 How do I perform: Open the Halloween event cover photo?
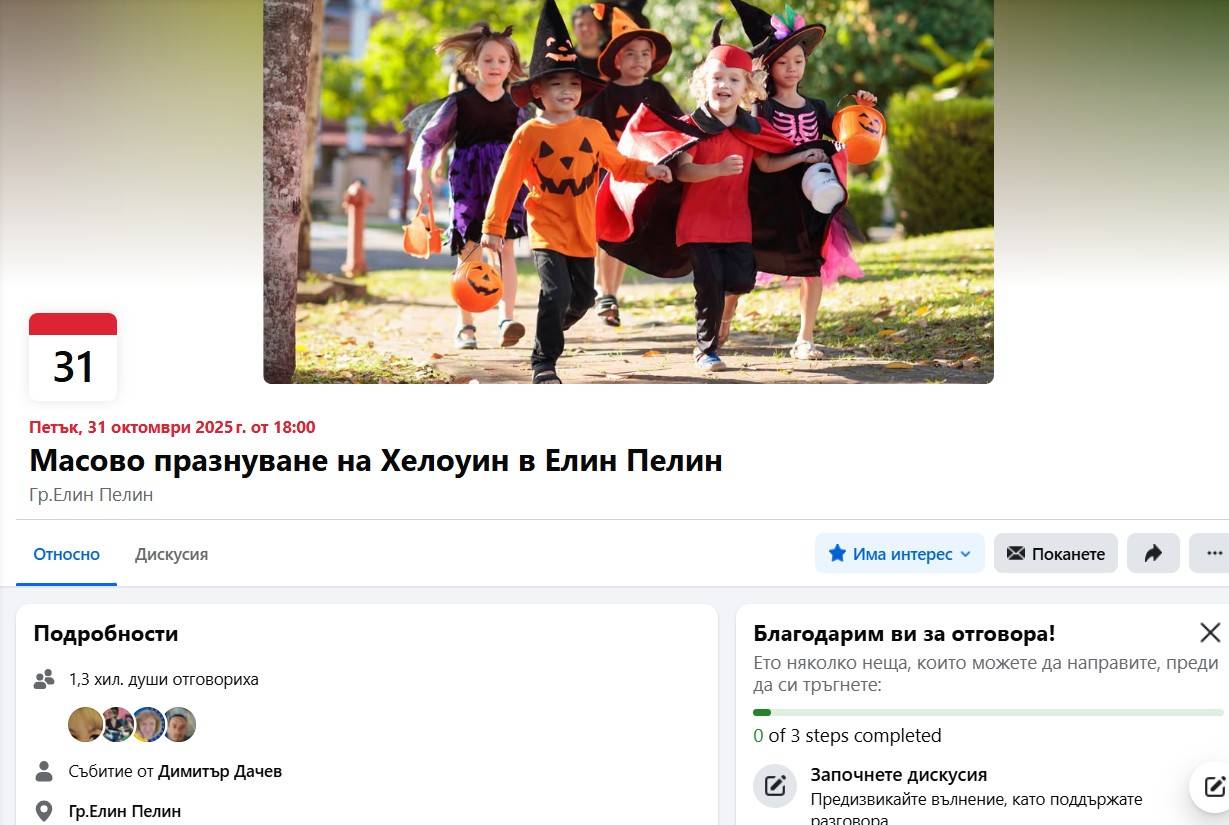pyautogui.click(x=628, y=191)
